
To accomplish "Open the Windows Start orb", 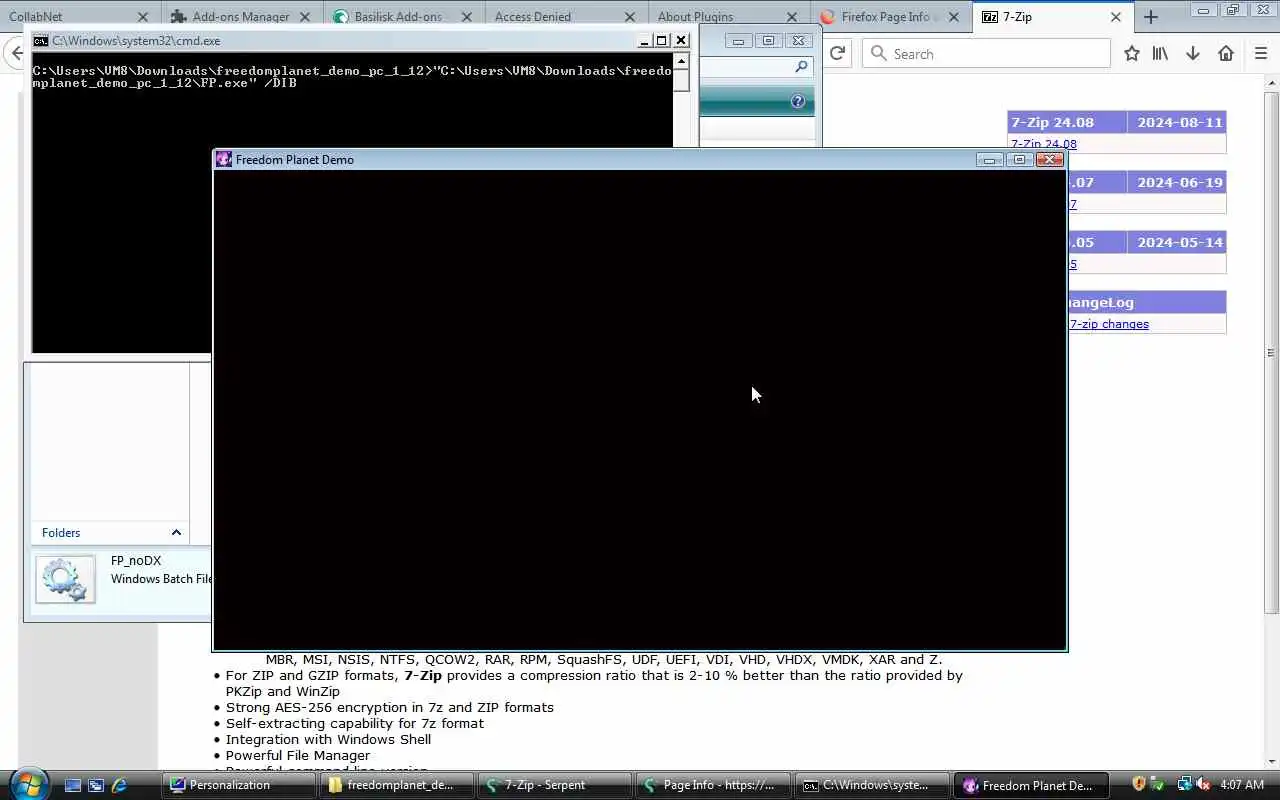I will pos(27,784).
